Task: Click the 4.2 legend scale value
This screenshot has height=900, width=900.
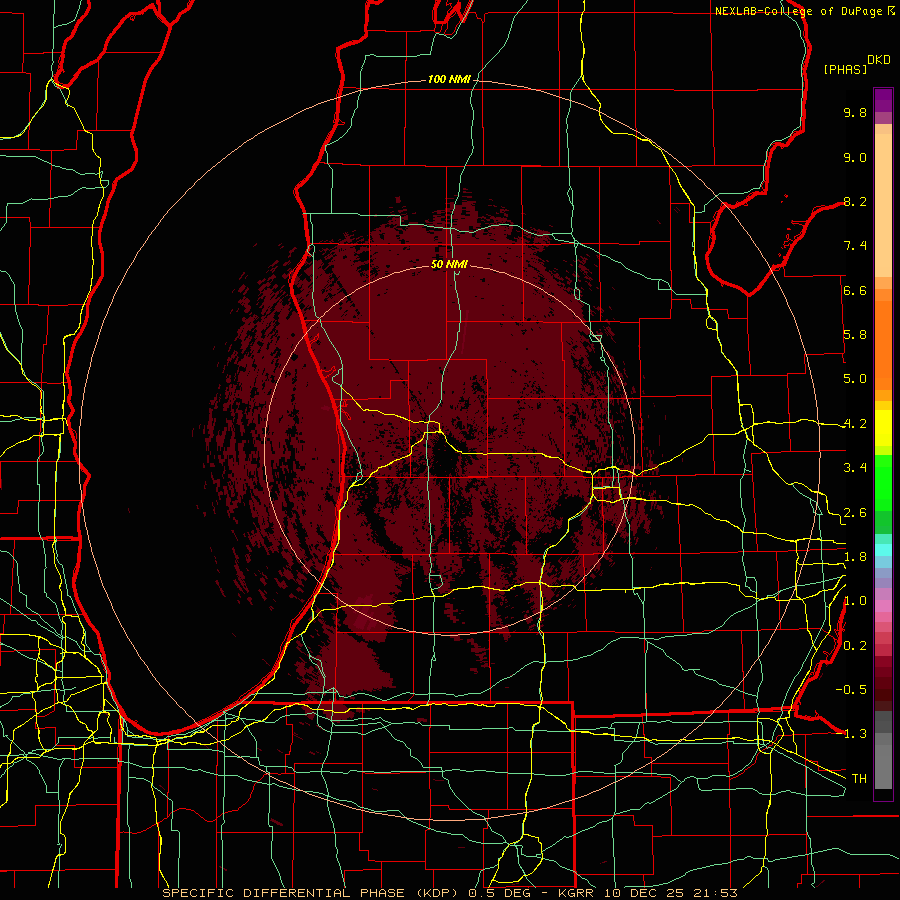Action: [855, 424]
